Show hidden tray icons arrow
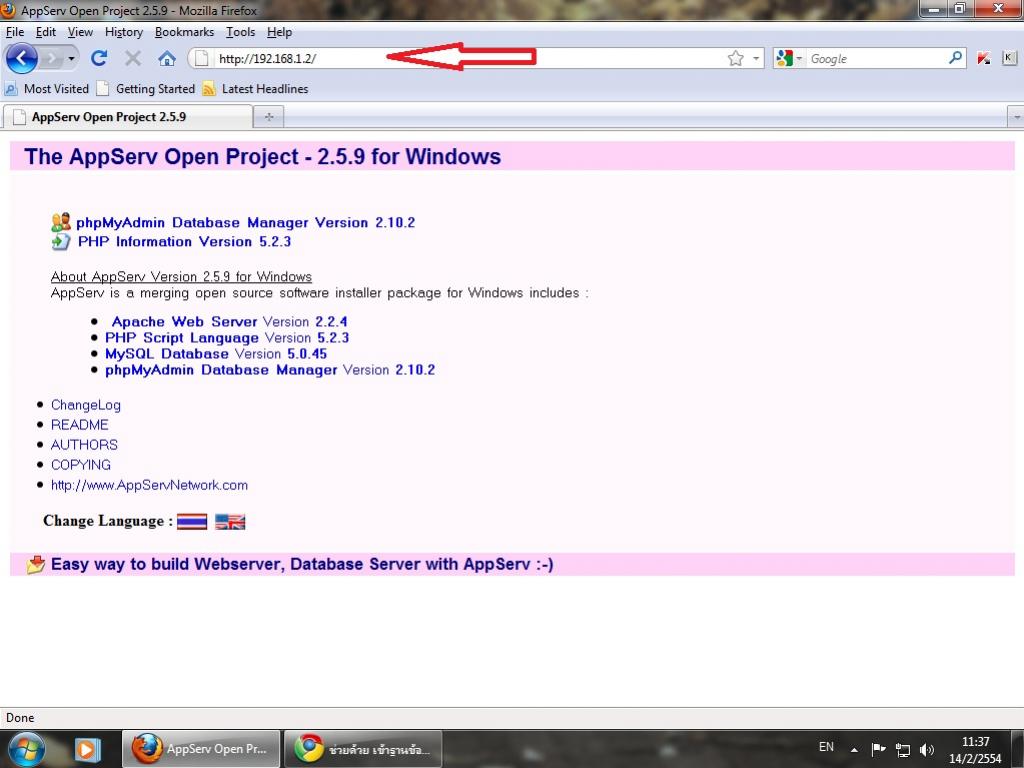Image resolution: width=1024 pixels, height=768 pixels. 854,750
